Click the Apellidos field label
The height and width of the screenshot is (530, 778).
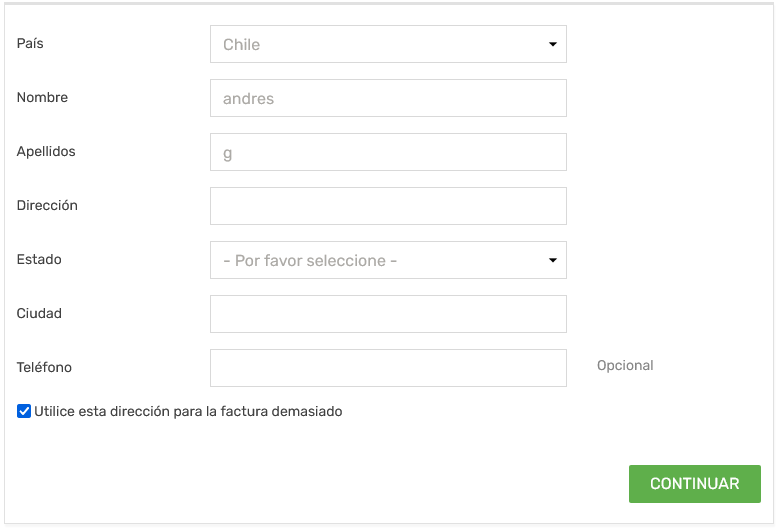tap(46, 152)
